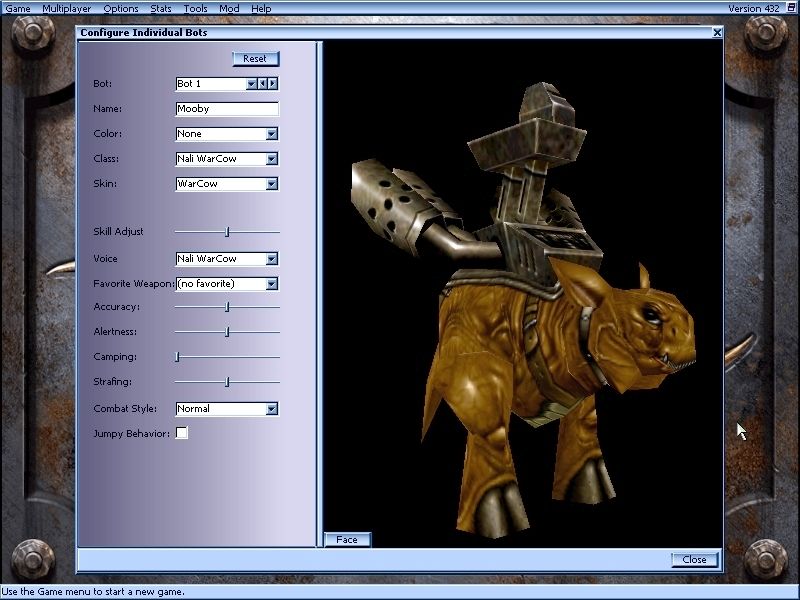Open the Voice dropdown
Image resolution: width=800 pixels, height=600 pixels.
pyautogui.click(x=271, y=259)
